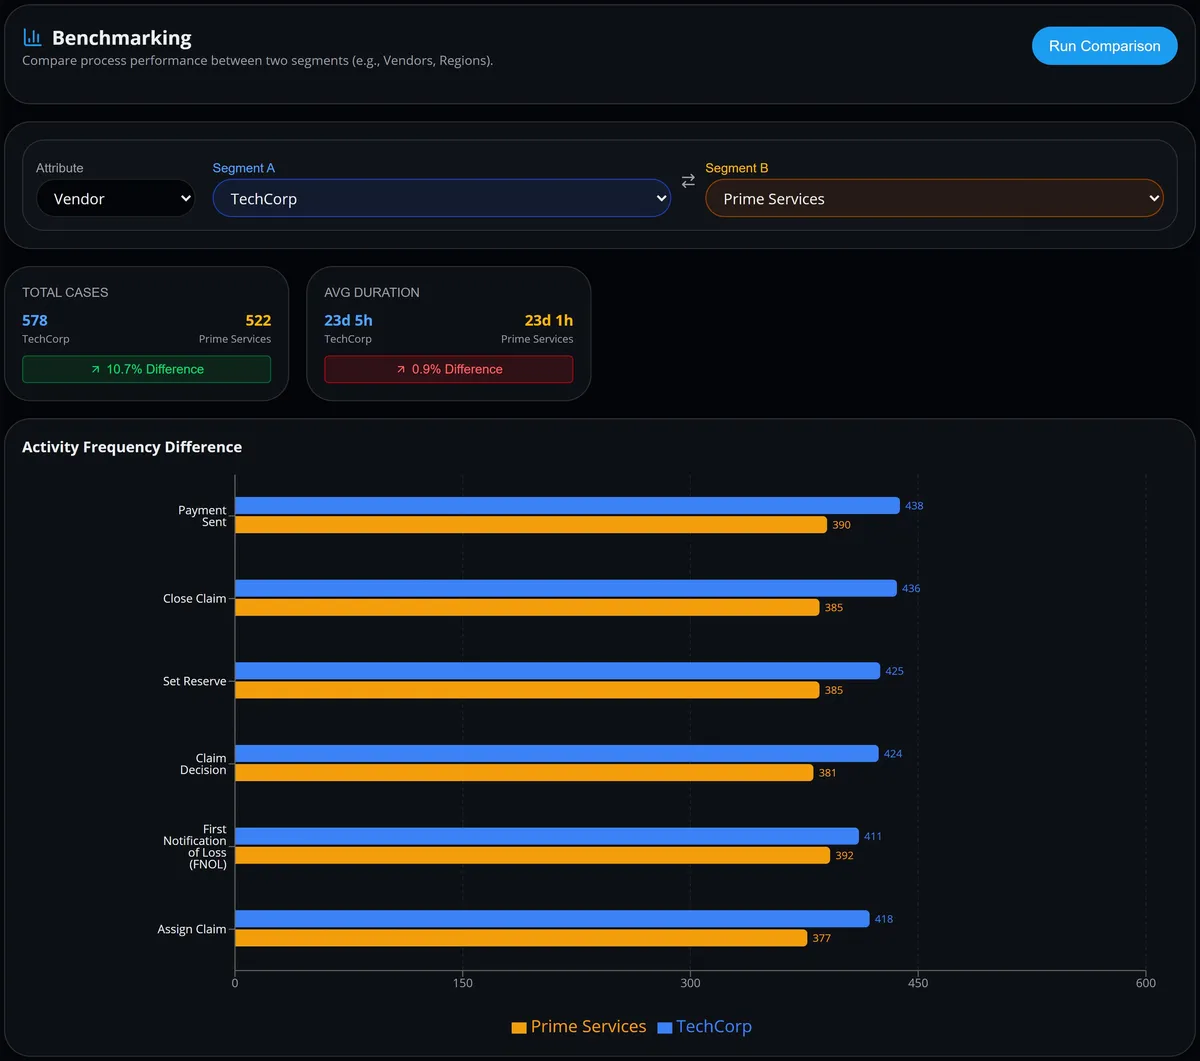Select the TechCorp FNOL bar (411)
The image size is (1200, 1061).
coord(547,836)
